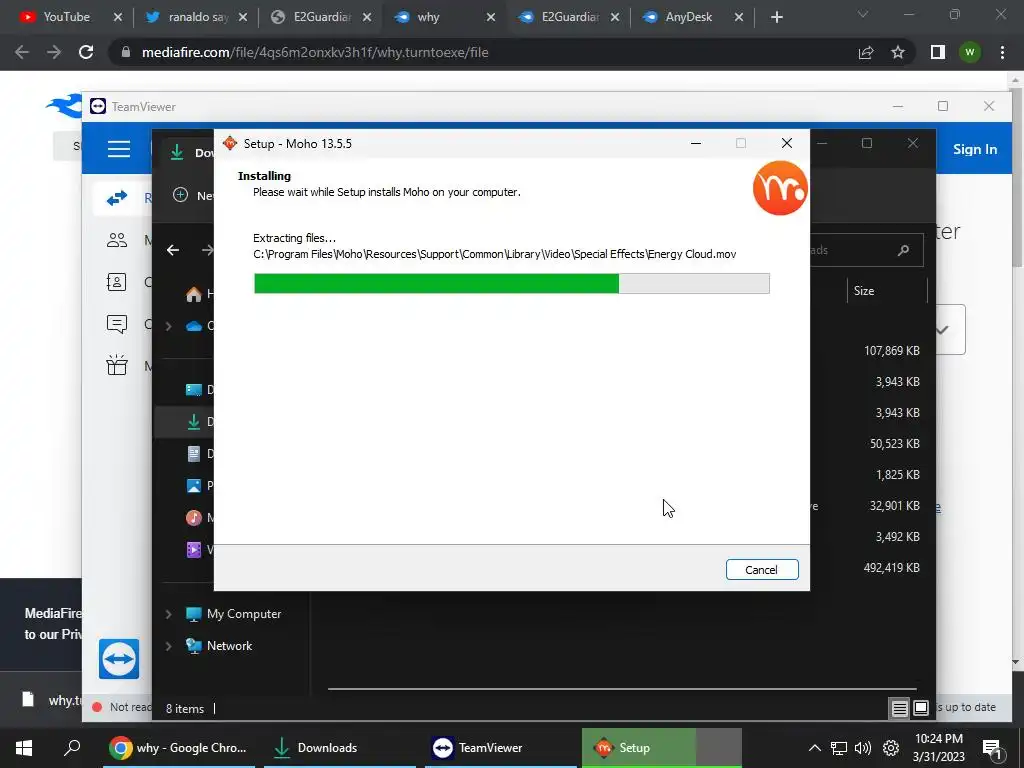Open Windows taskbar search
This screenshot has height=768, width=1024.
(72, 747)
